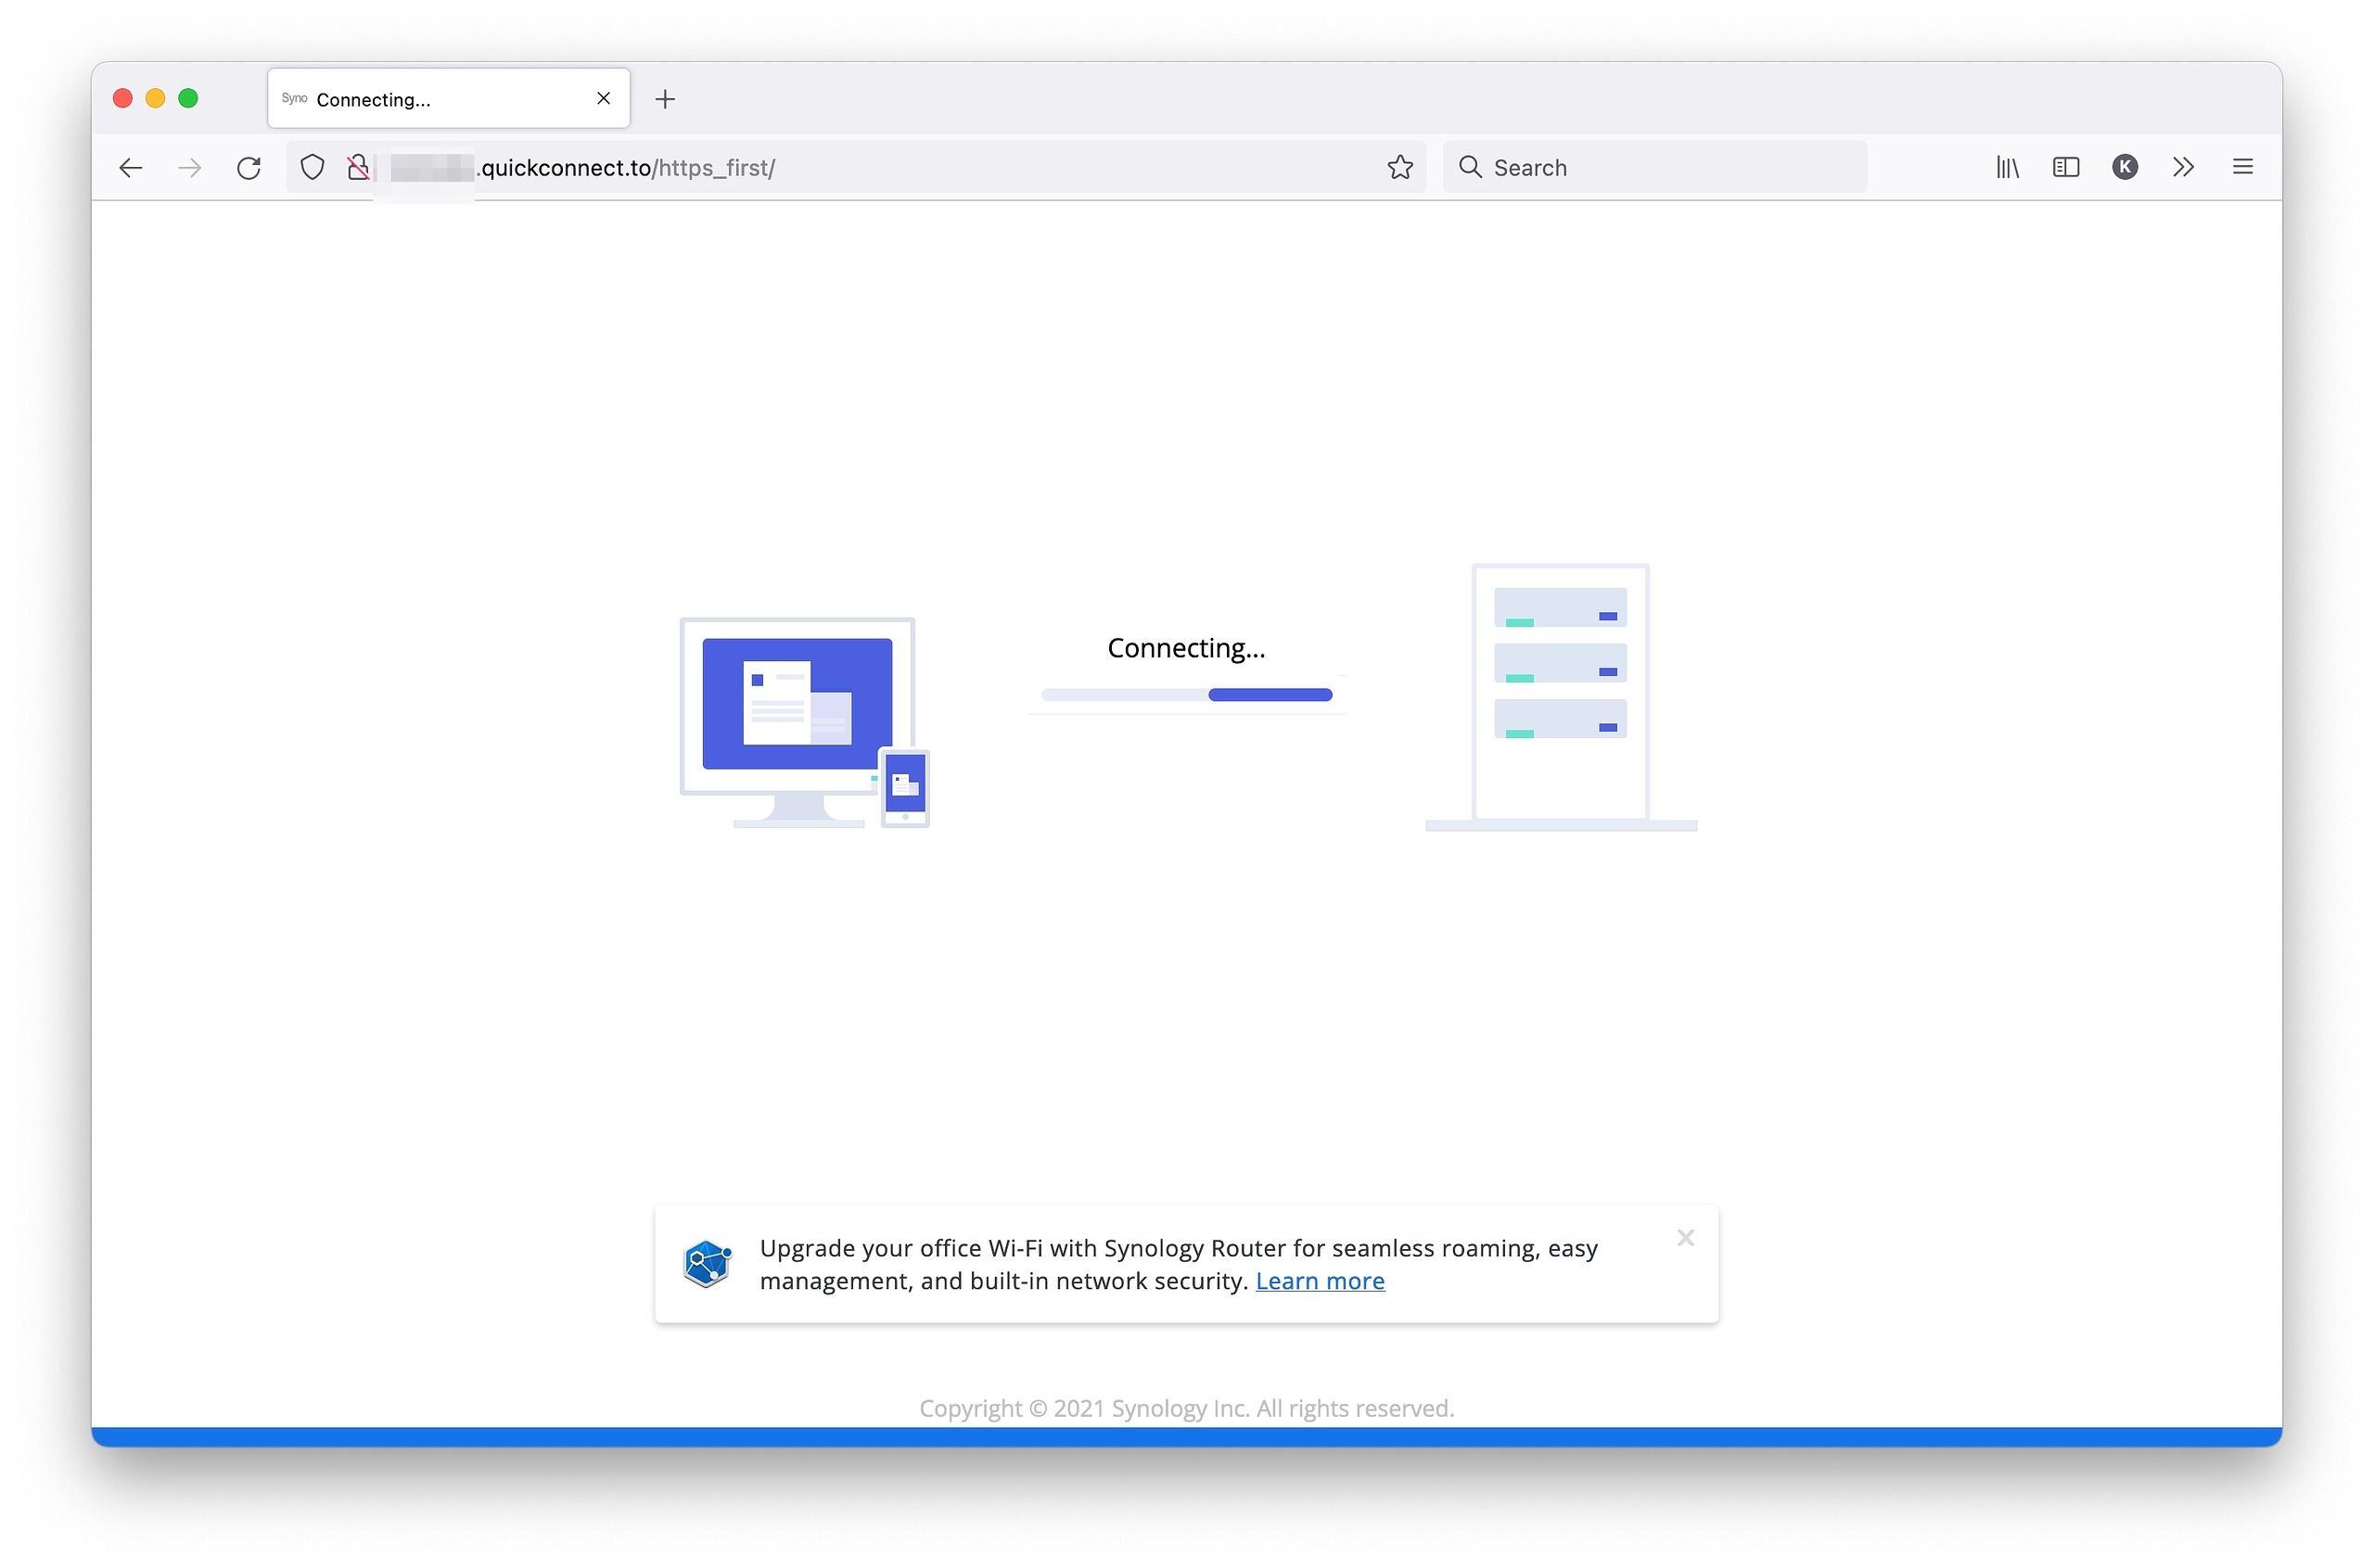Open the Library icon

click(2006, 167)
